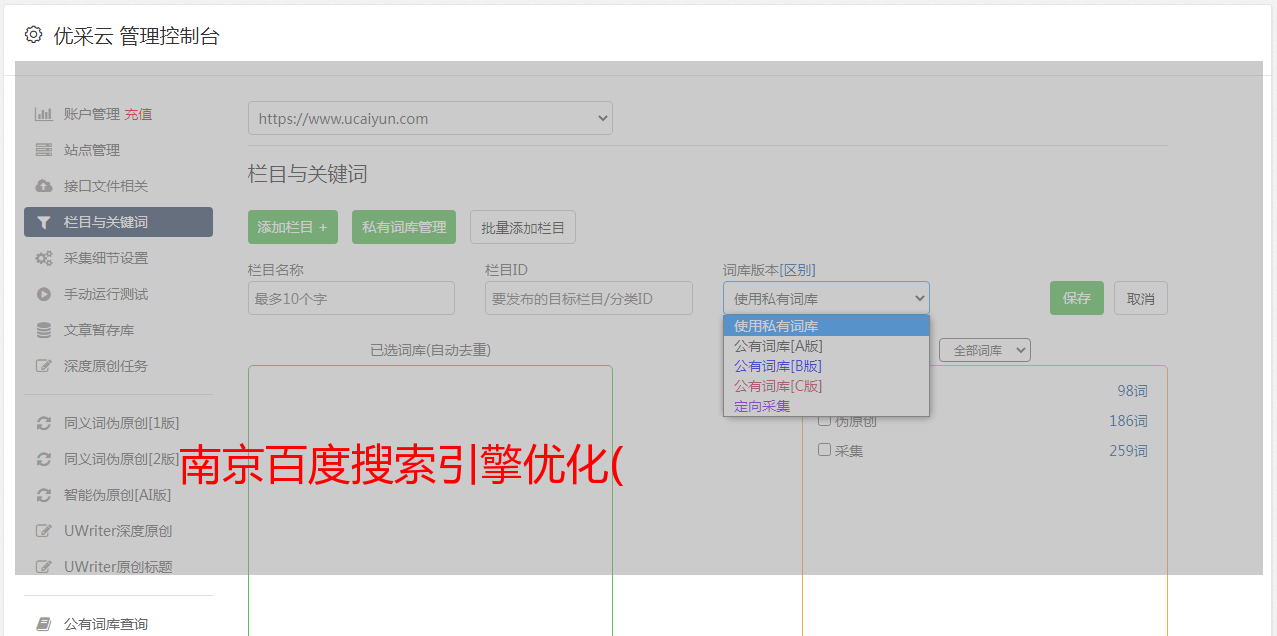Open the site URL dropdown
The height and width of the screenshot is (636, 1277).
click(430, 118)
